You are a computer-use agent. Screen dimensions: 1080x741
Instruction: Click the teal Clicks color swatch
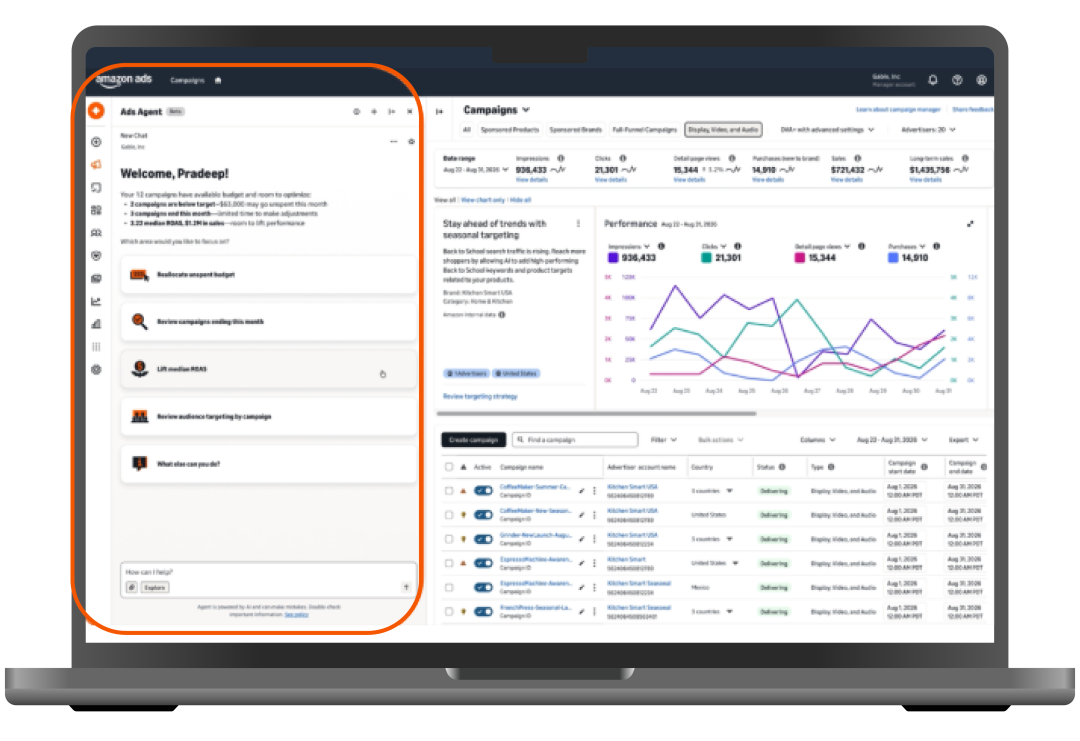pos(706,258)
